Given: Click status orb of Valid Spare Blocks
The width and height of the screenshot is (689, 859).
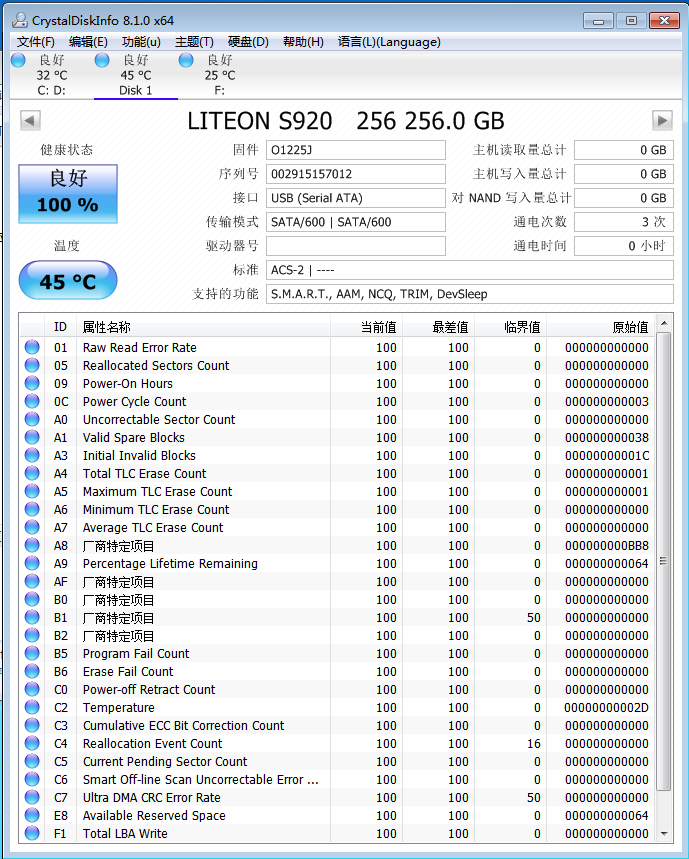Looking at the screenshot, I should coord(32,438).
